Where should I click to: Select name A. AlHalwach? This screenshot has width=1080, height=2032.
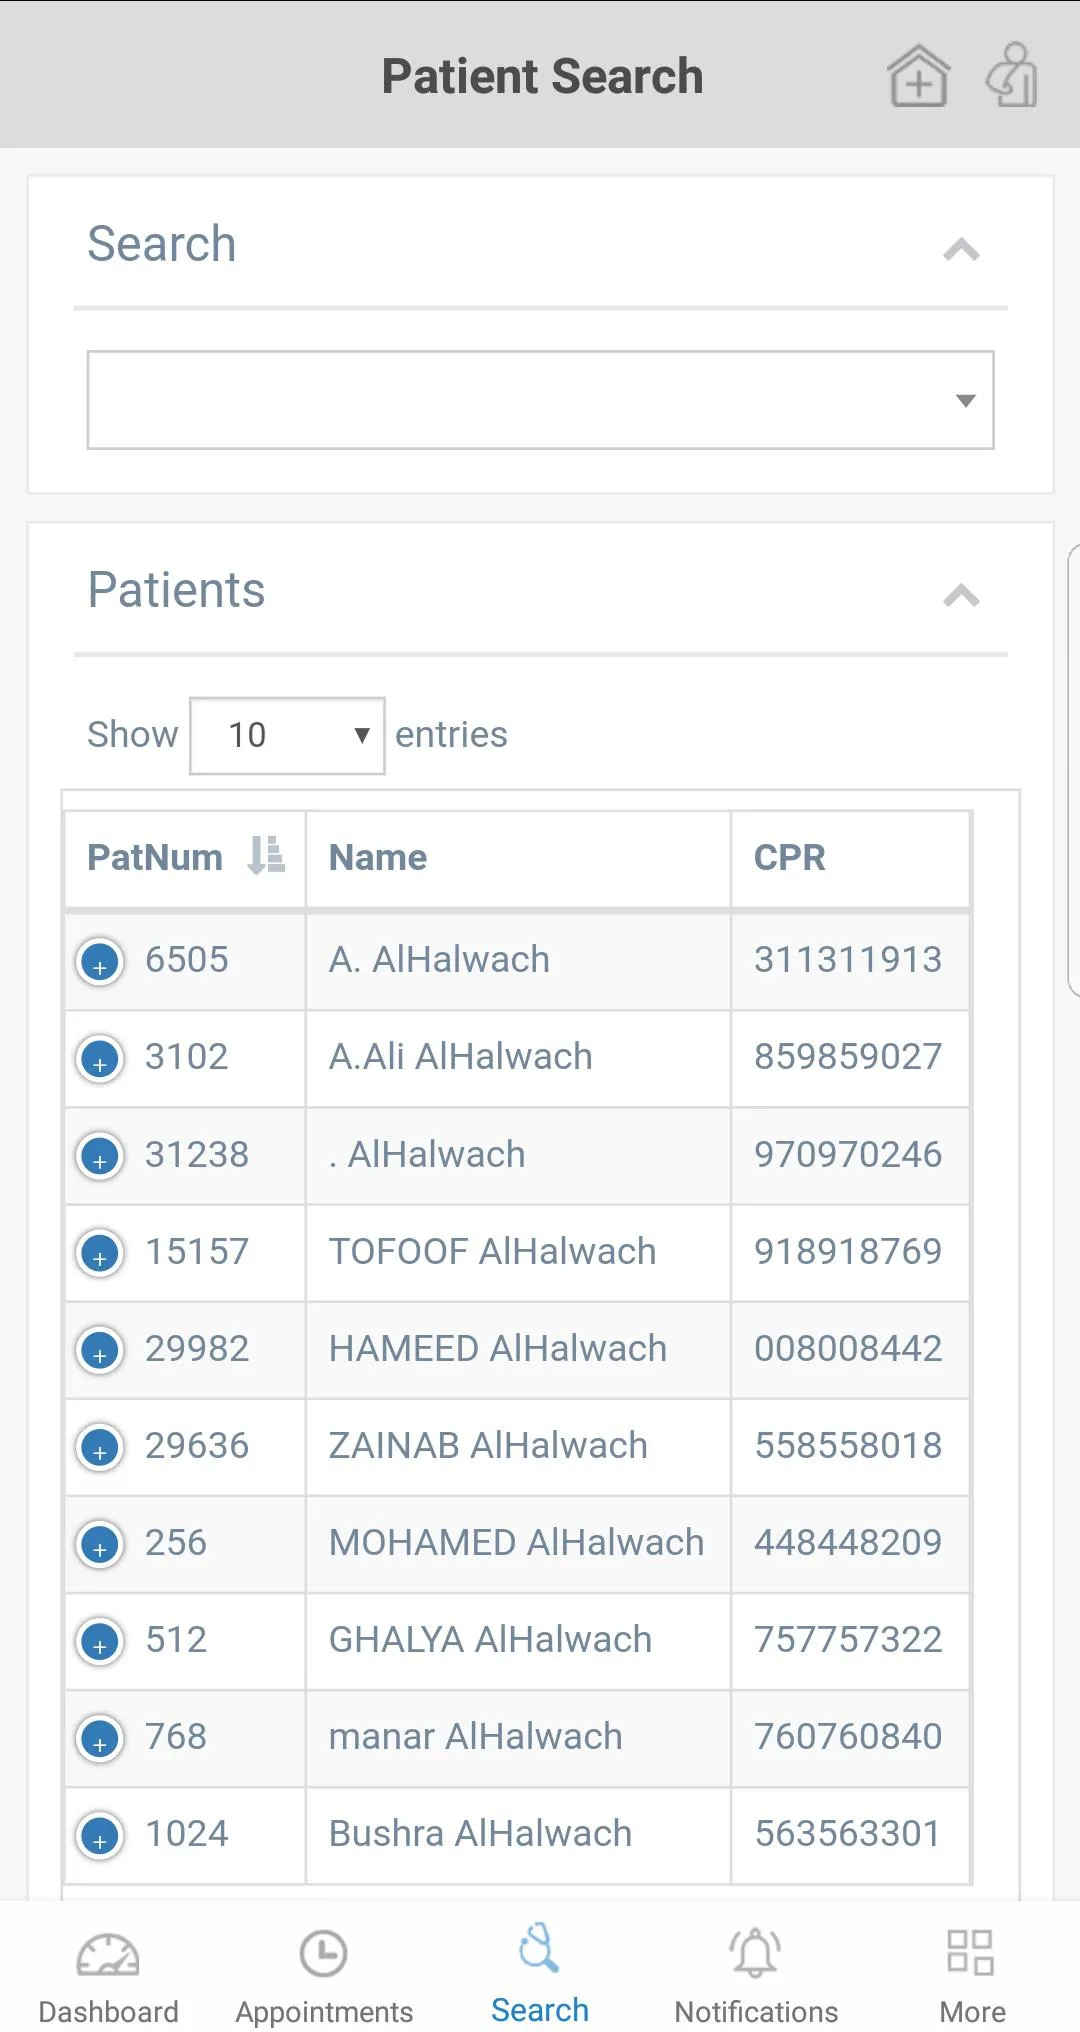click(439, 960)
